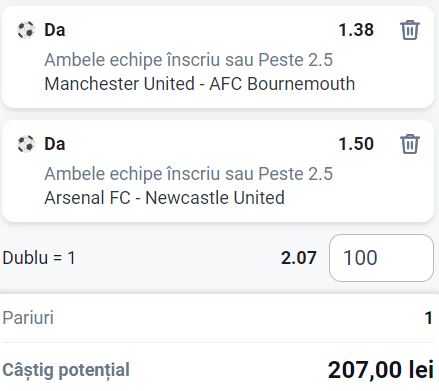
Task: Click the Da outcome on the Manchester United bet
Action: pyautogui.click(x=55, y=30)
